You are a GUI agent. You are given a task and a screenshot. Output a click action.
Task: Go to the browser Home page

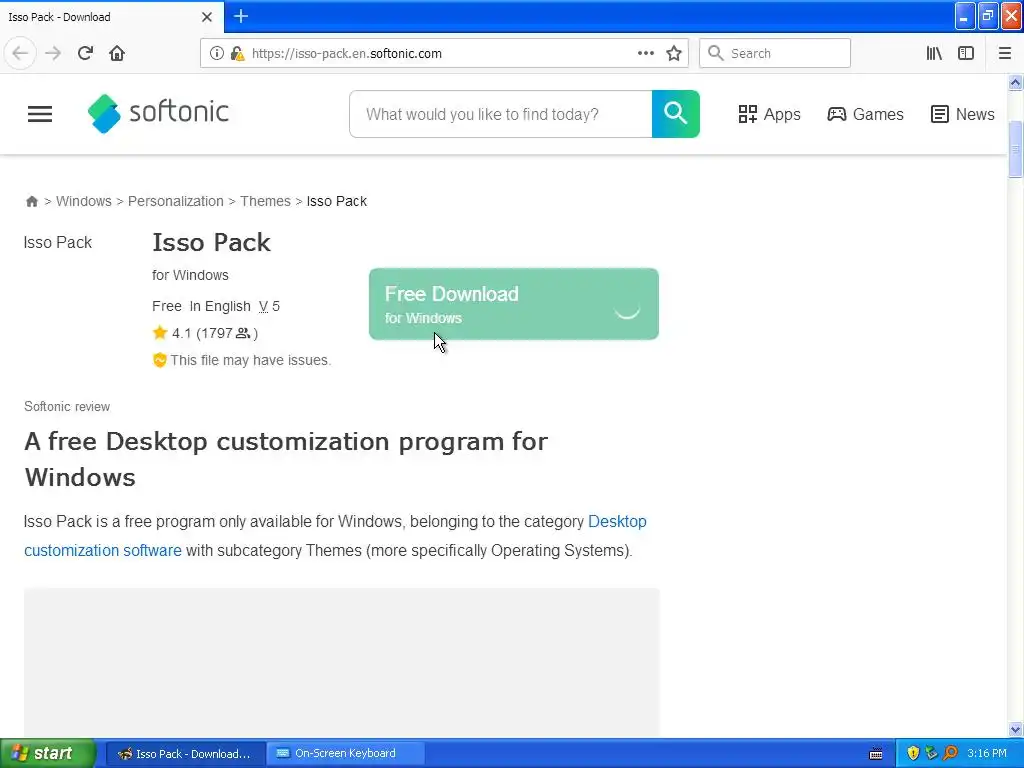point(117,54)
